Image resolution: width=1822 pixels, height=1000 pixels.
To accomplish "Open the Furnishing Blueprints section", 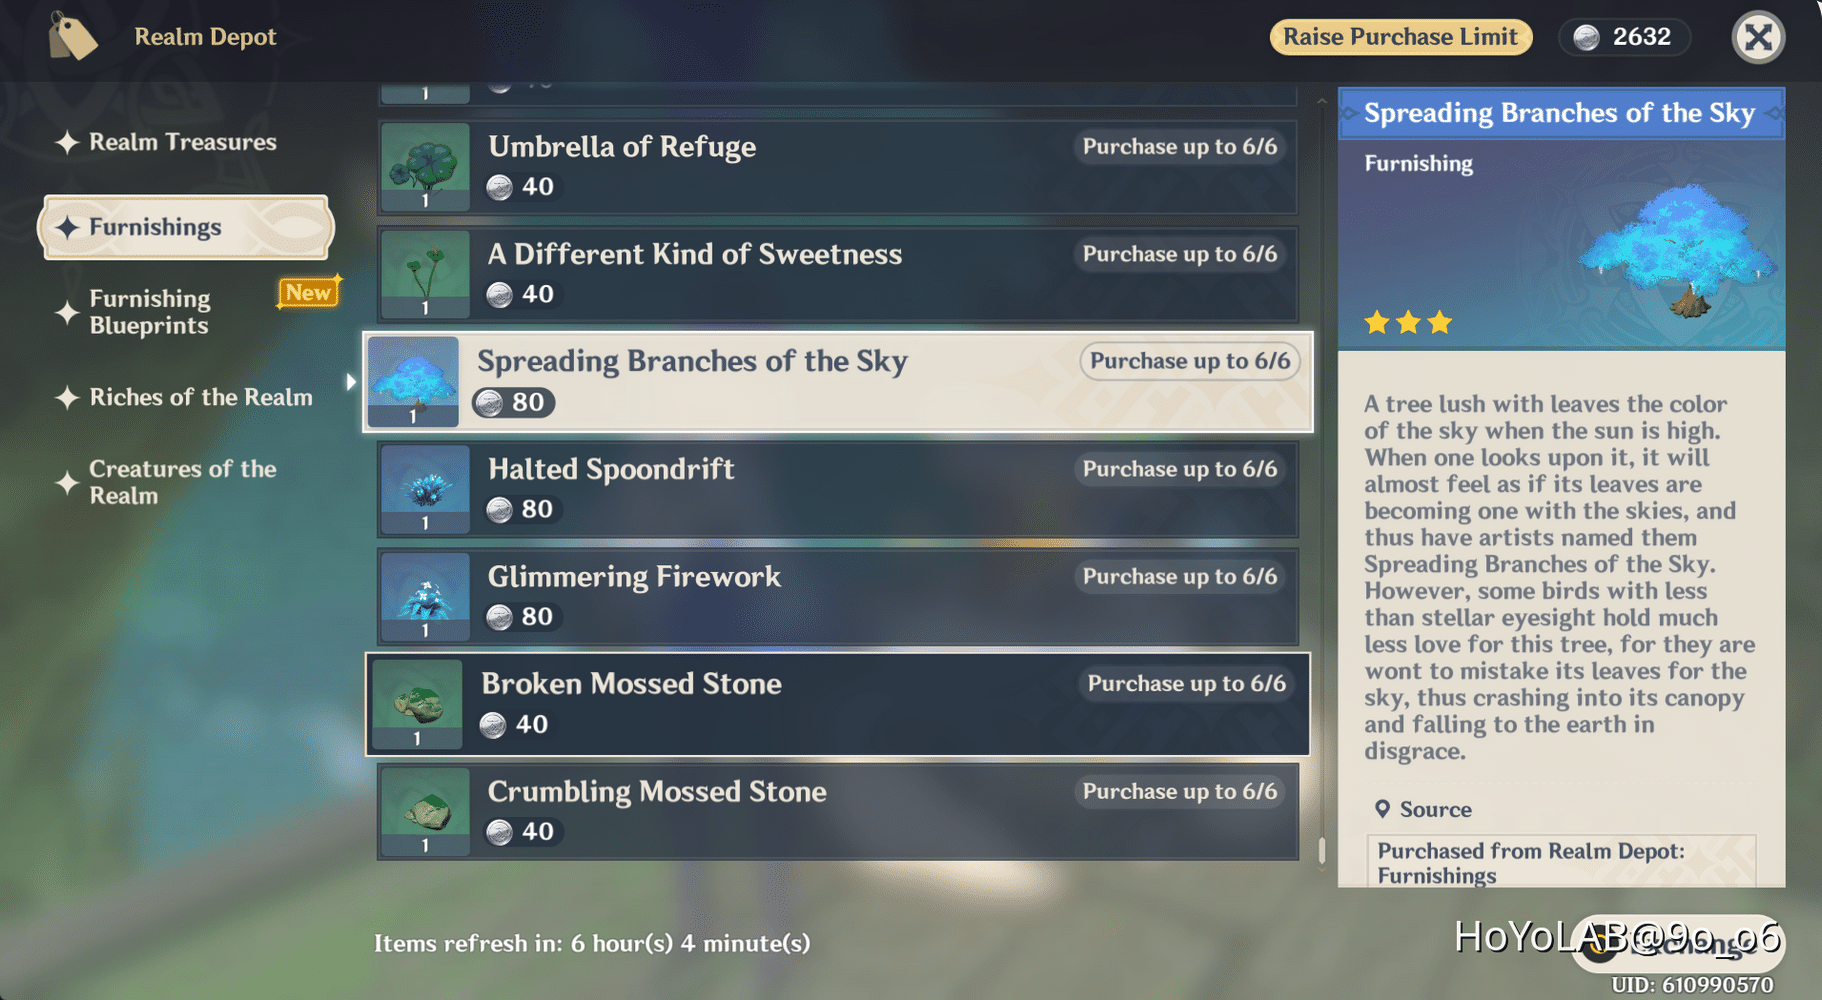I will 148,311.
